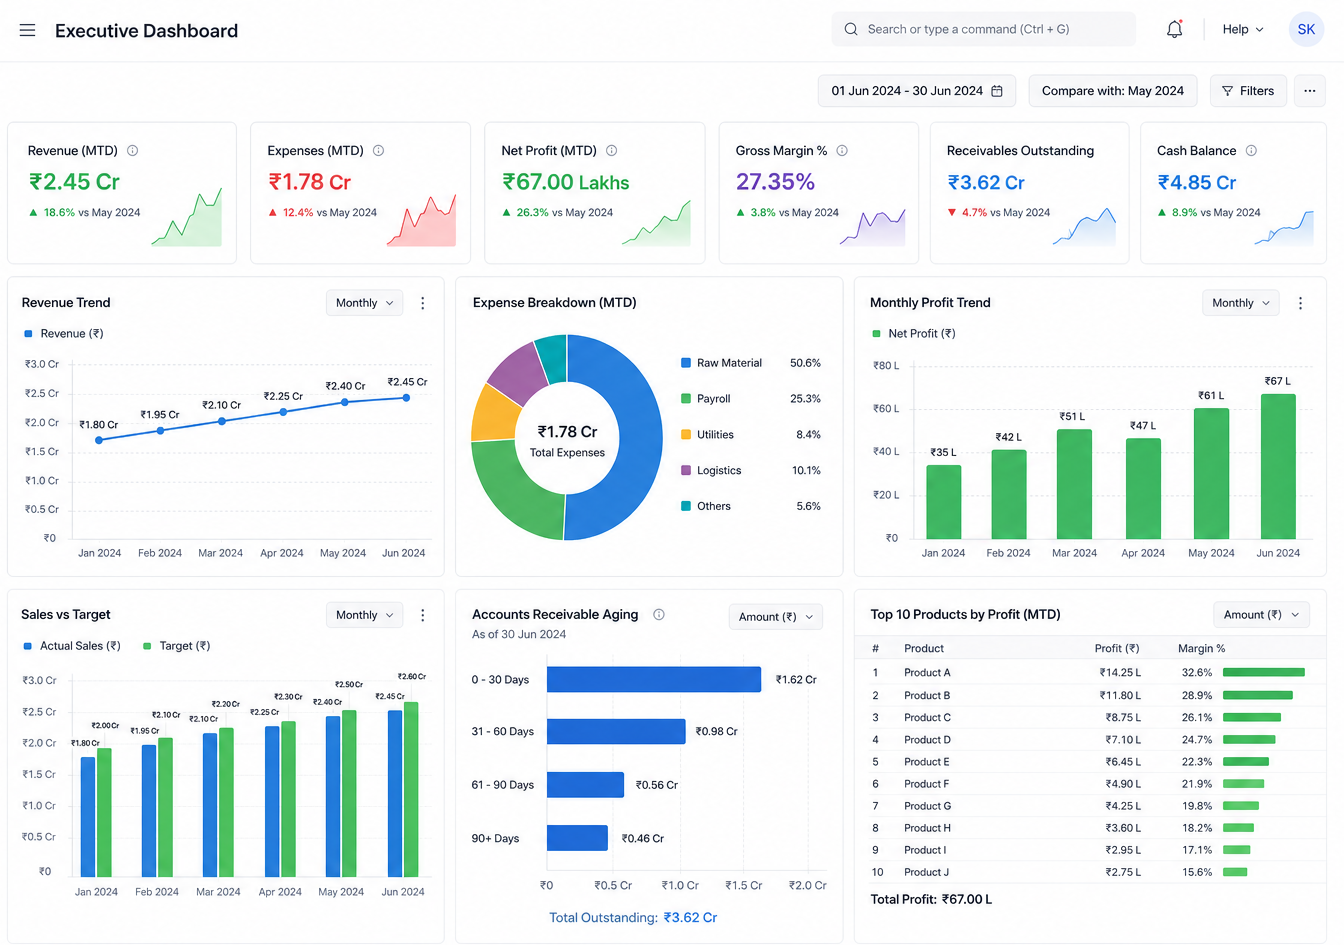Open Accounts Receivable Amount (₹) dropdown

coord(776,617)
